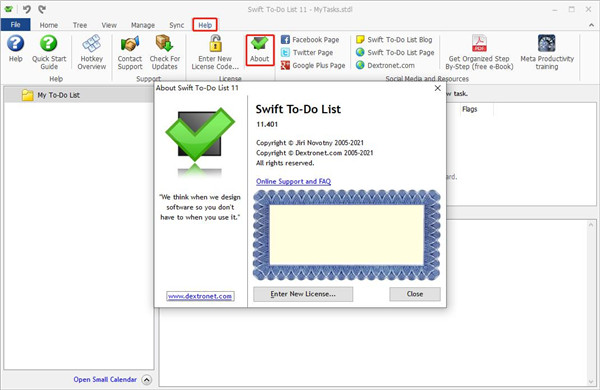This screenshot has height=390, width=600.
Task: Switch to the Manage tab
Action: click(x=143, y=25)
